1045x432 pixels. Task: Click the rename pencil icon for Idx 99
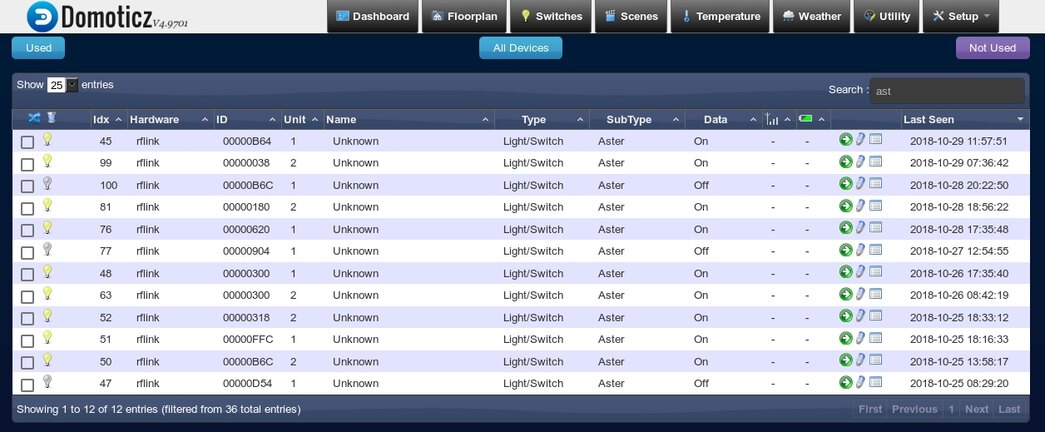[860, 162]
